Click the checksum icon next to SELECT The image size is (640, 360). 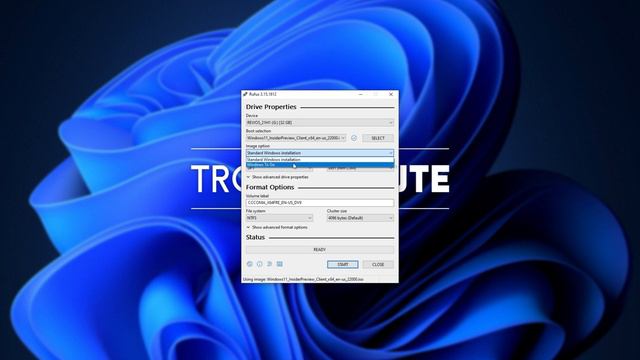pos(354,138)
